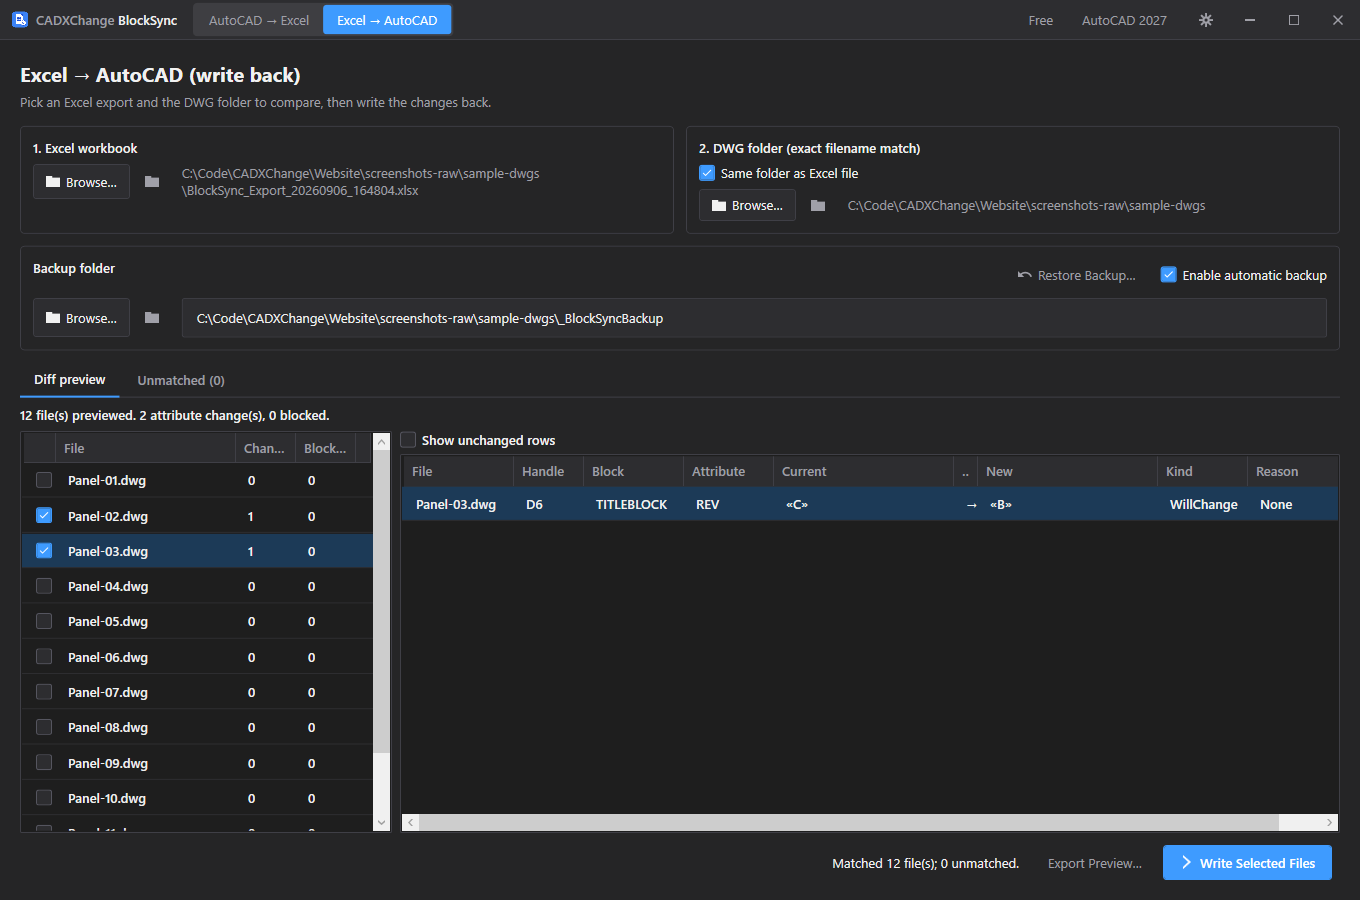This screenshot has height=900, width=1360.
Task: Browse for the Backup folder
Action: coord(81,318)
